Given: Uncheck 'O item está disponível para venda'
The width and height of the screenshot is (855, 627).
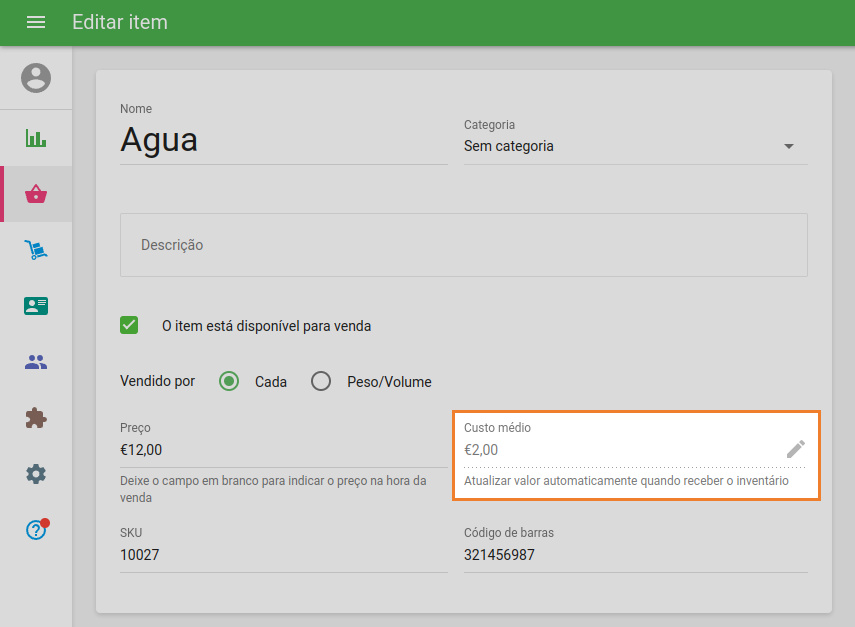Looking at the screenshot, I should (129, 325).
